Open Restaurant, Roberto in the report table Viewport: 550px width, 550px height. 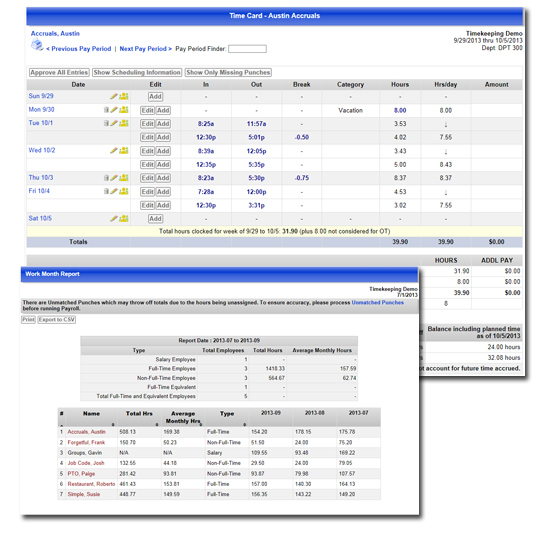click(91, 484)
